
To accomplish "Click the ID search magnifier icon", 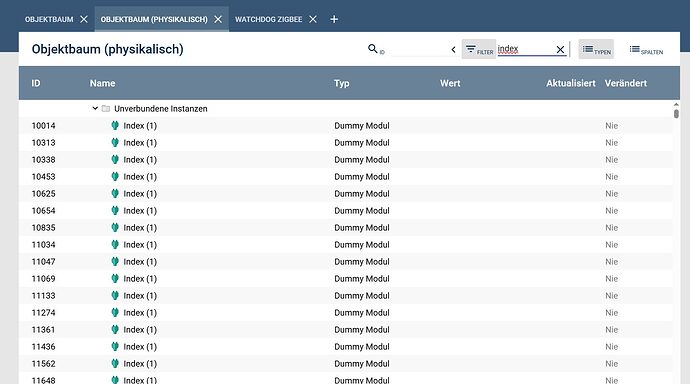I will [x=373, y=49].
